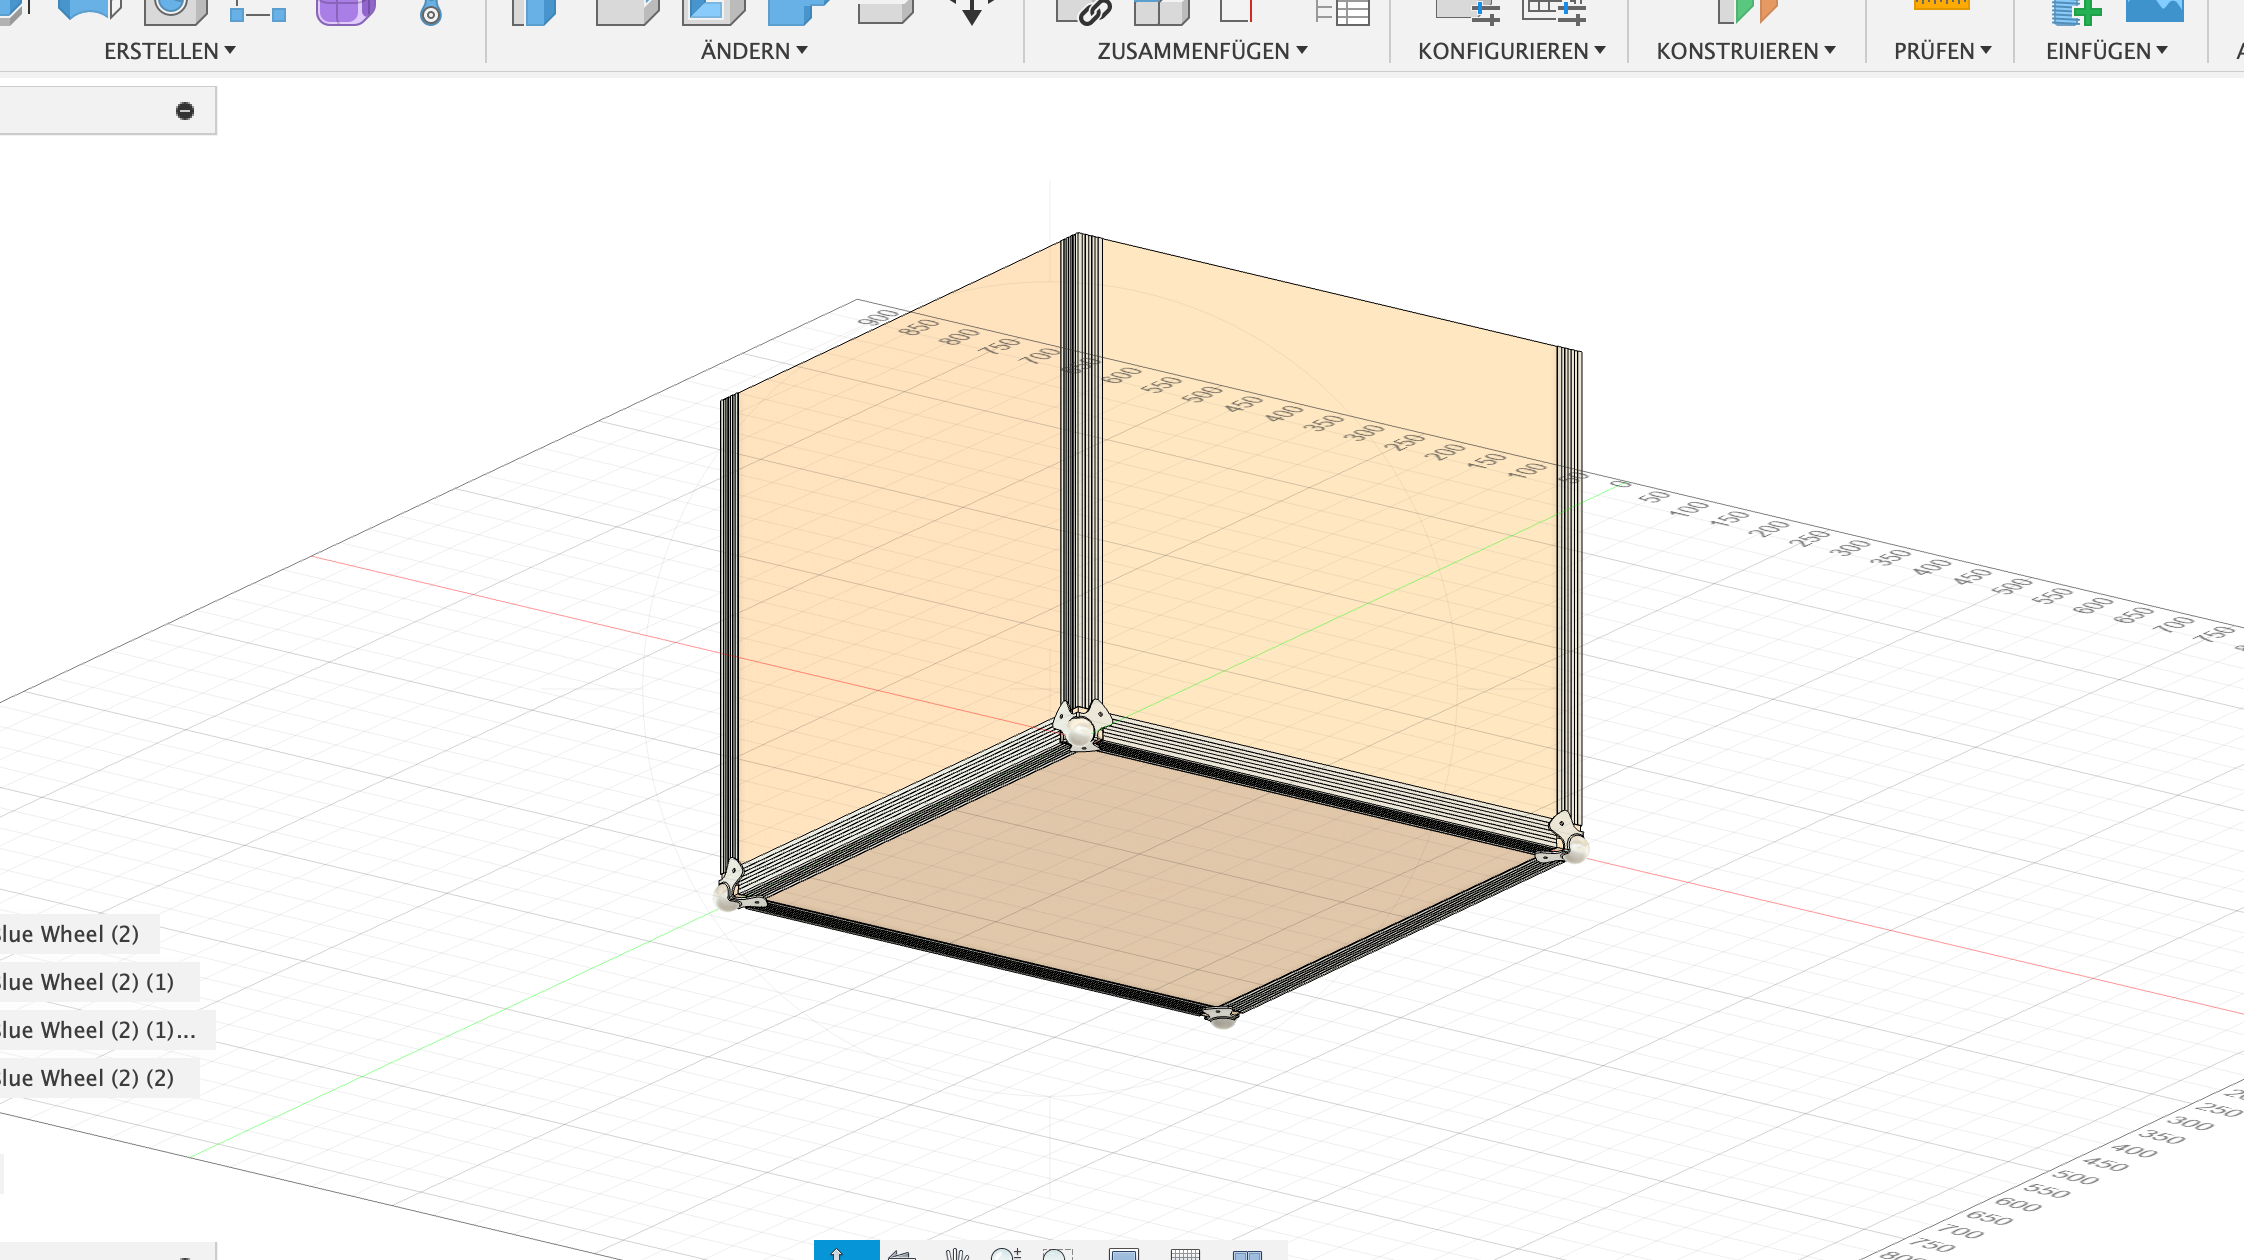Image resolution: width=2244 pixels, height=1260 pixels.
Task: Open the ÄNDERN dropdown menu
Action: click(x=753, y=51)
